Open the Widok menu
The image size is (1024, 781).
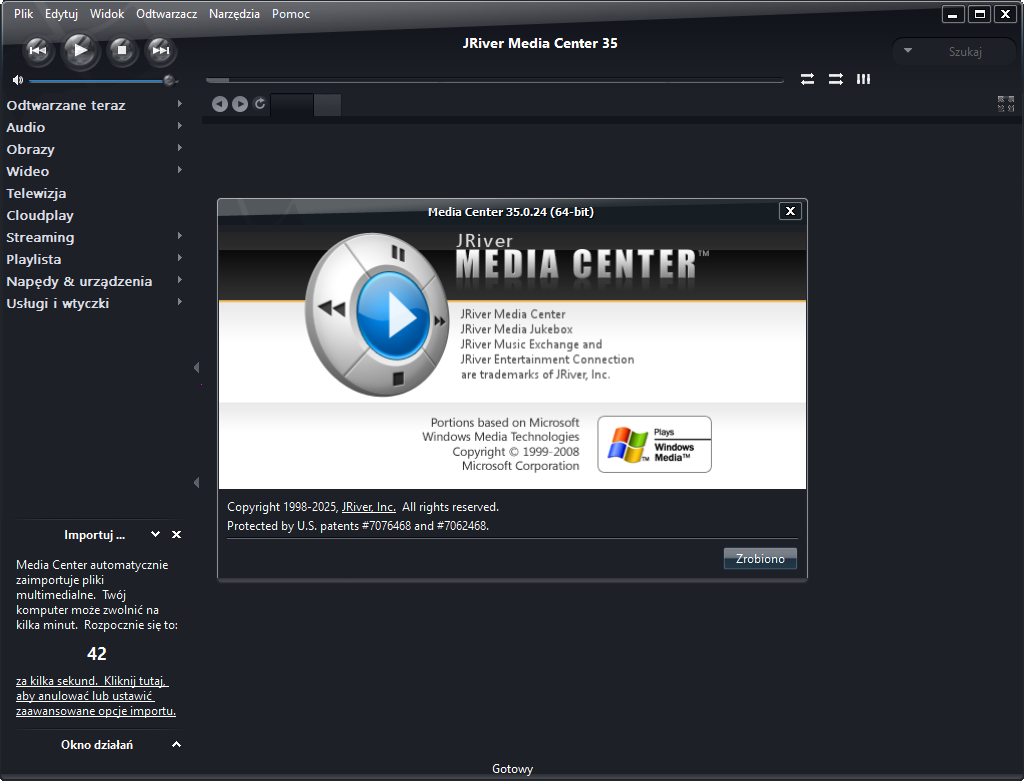pos(107,14)
